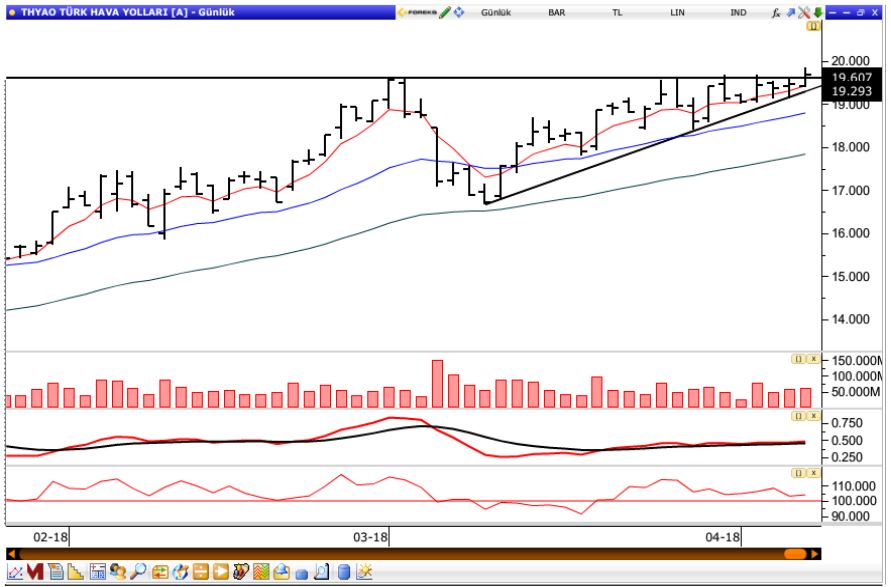Open the TL currency selector
The width and height of the screenshot is (891, 587).
click(618, 13)
